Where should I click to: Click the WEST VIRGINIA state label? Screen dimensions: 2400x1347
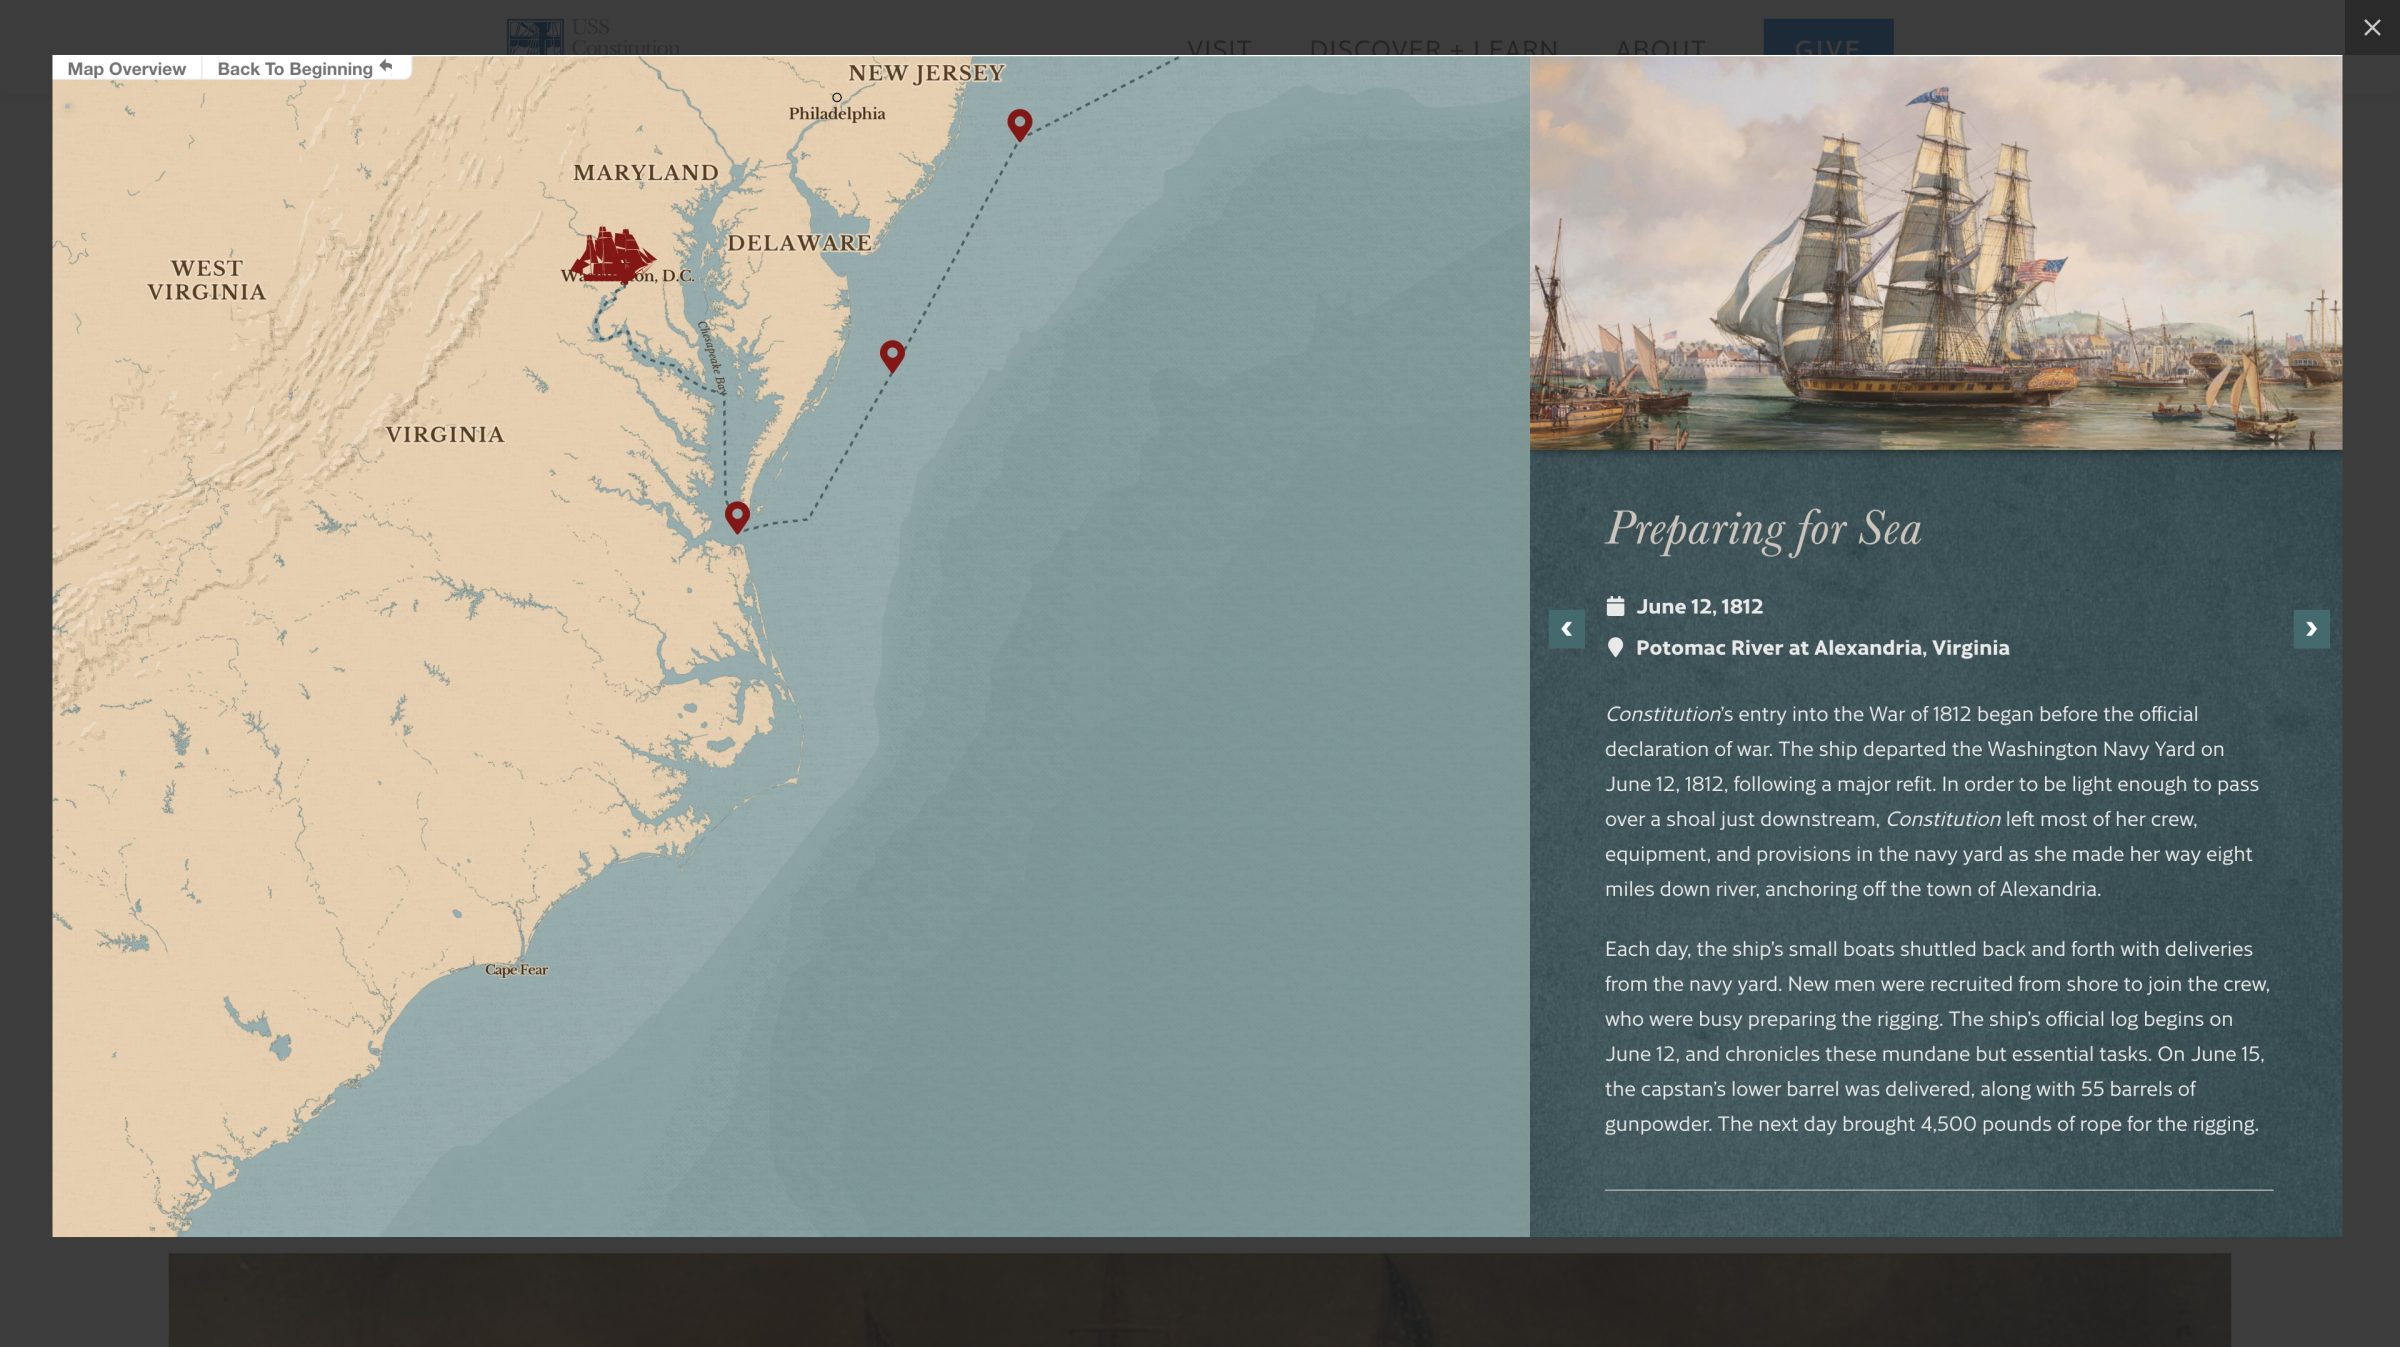click(207, 280)
